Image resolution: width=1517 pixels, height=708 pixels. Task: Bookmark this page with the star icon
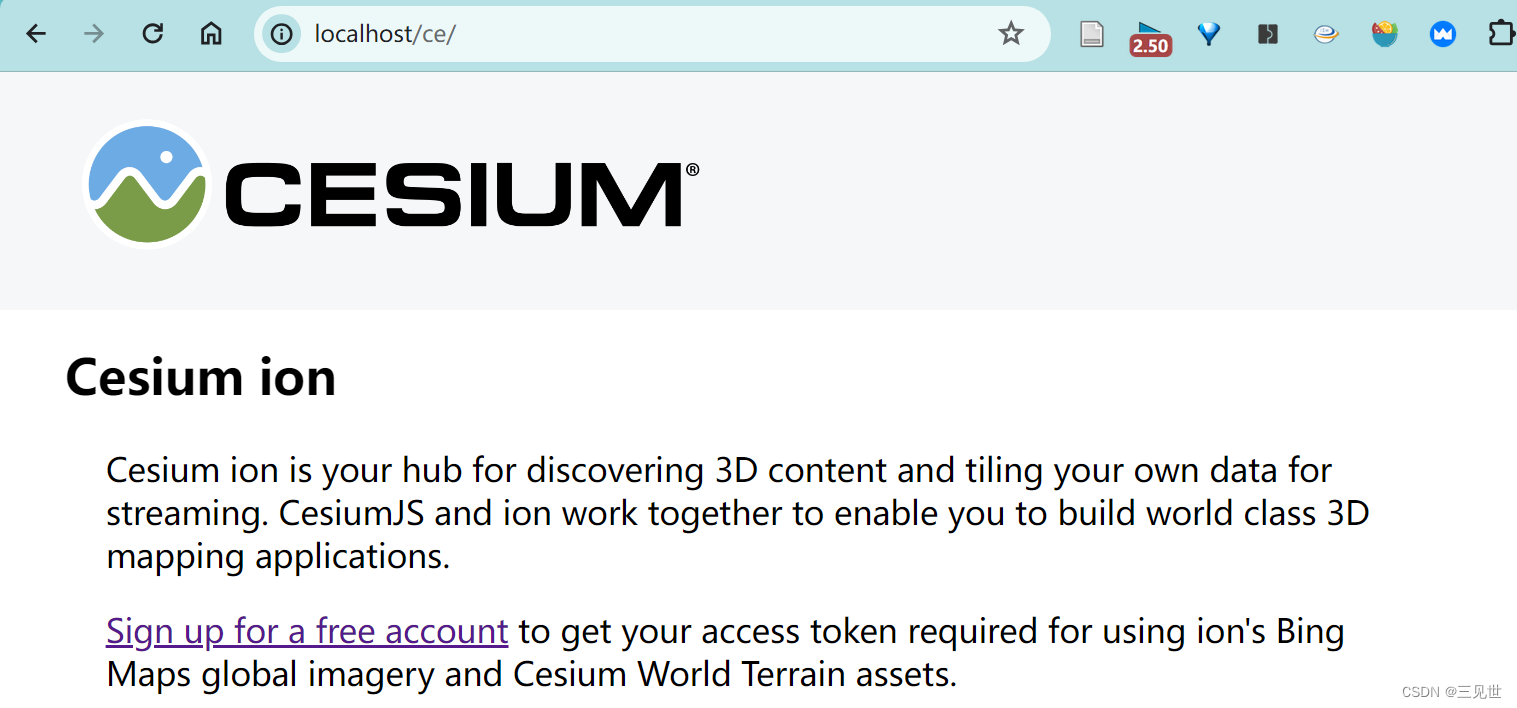pos(1010,33)
